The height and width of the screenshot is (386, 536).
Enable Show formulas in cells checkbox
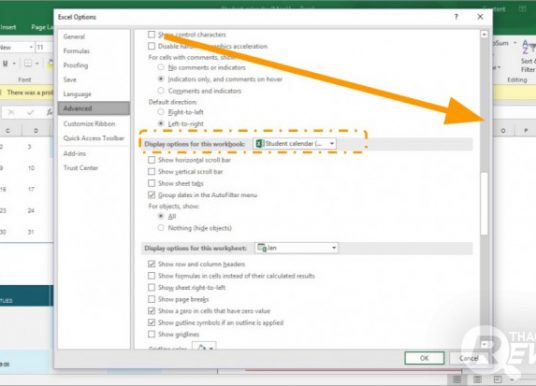coord(151,276)
